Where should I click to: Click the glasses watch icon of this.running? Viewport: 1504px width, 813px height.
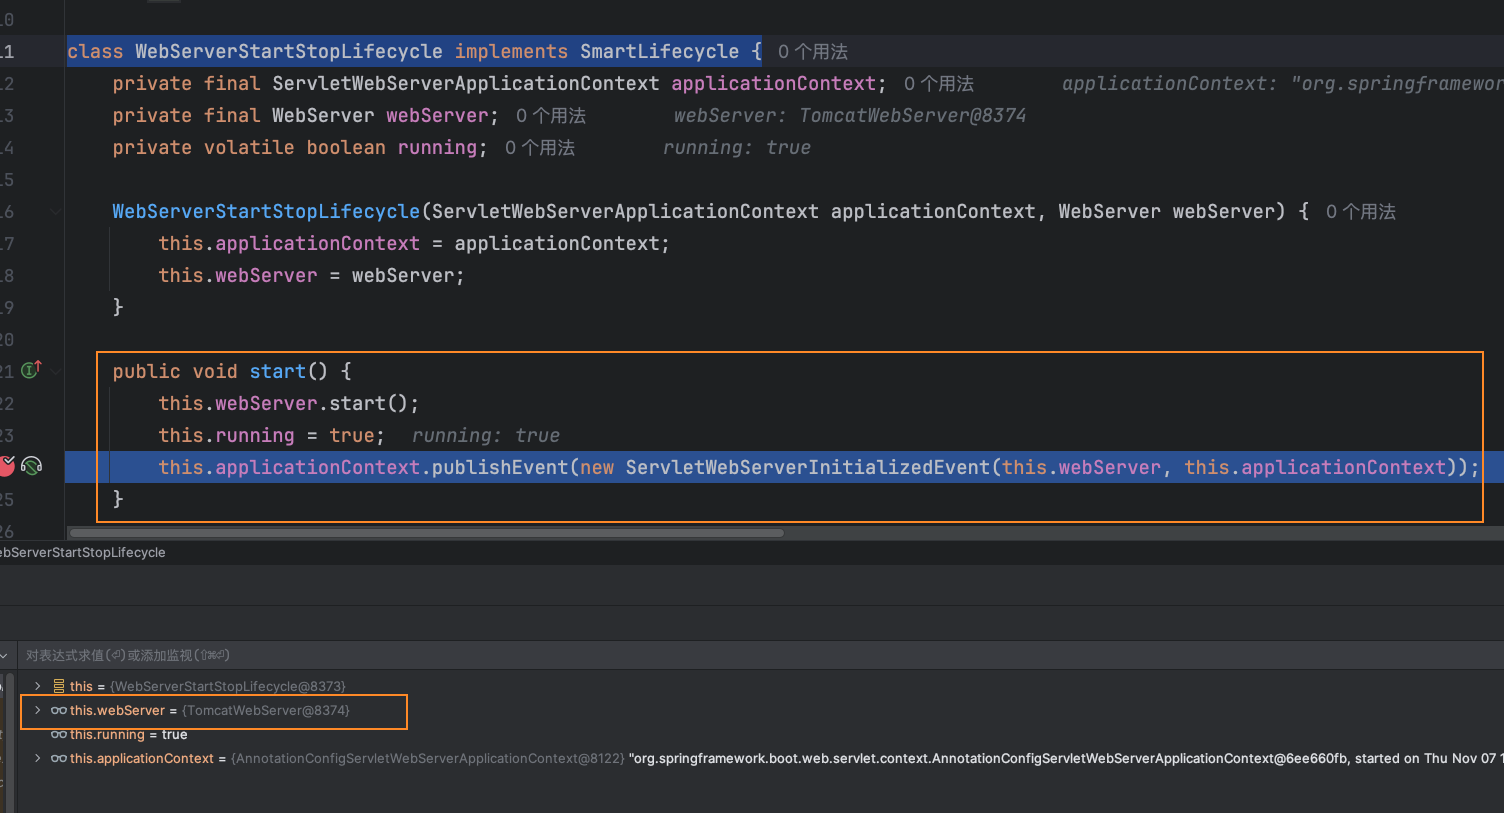pos(59,734)
